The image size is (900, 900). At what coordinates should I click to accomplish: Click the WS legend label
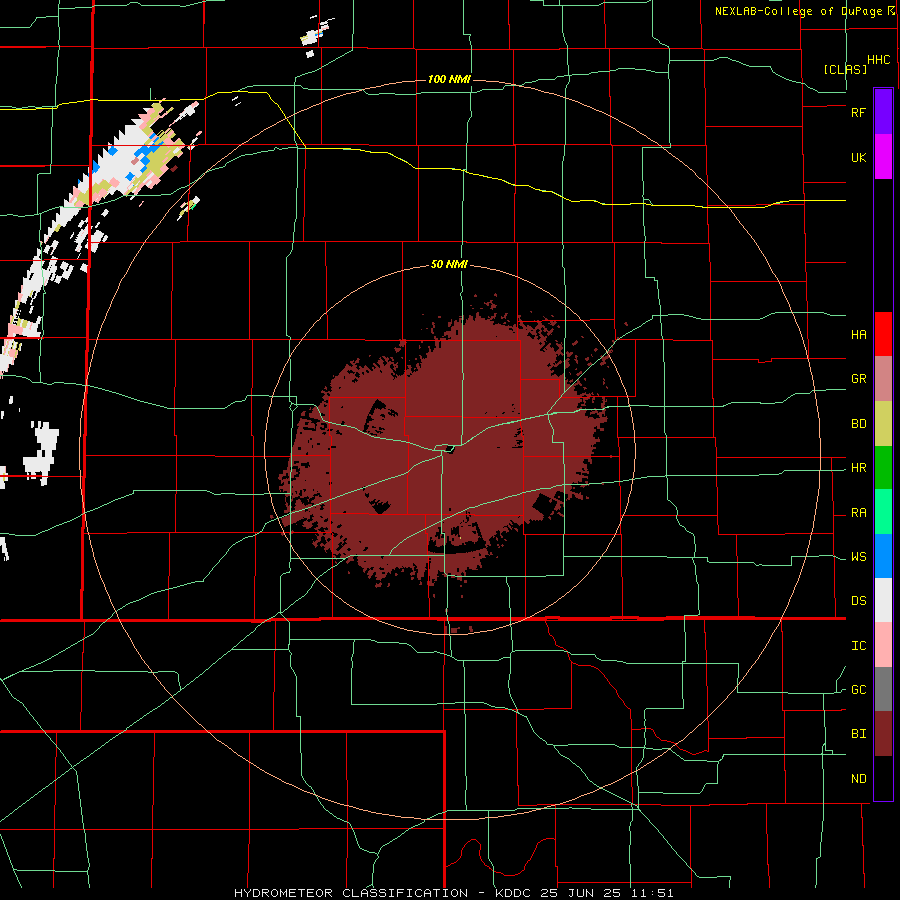[x=858, y=557]
